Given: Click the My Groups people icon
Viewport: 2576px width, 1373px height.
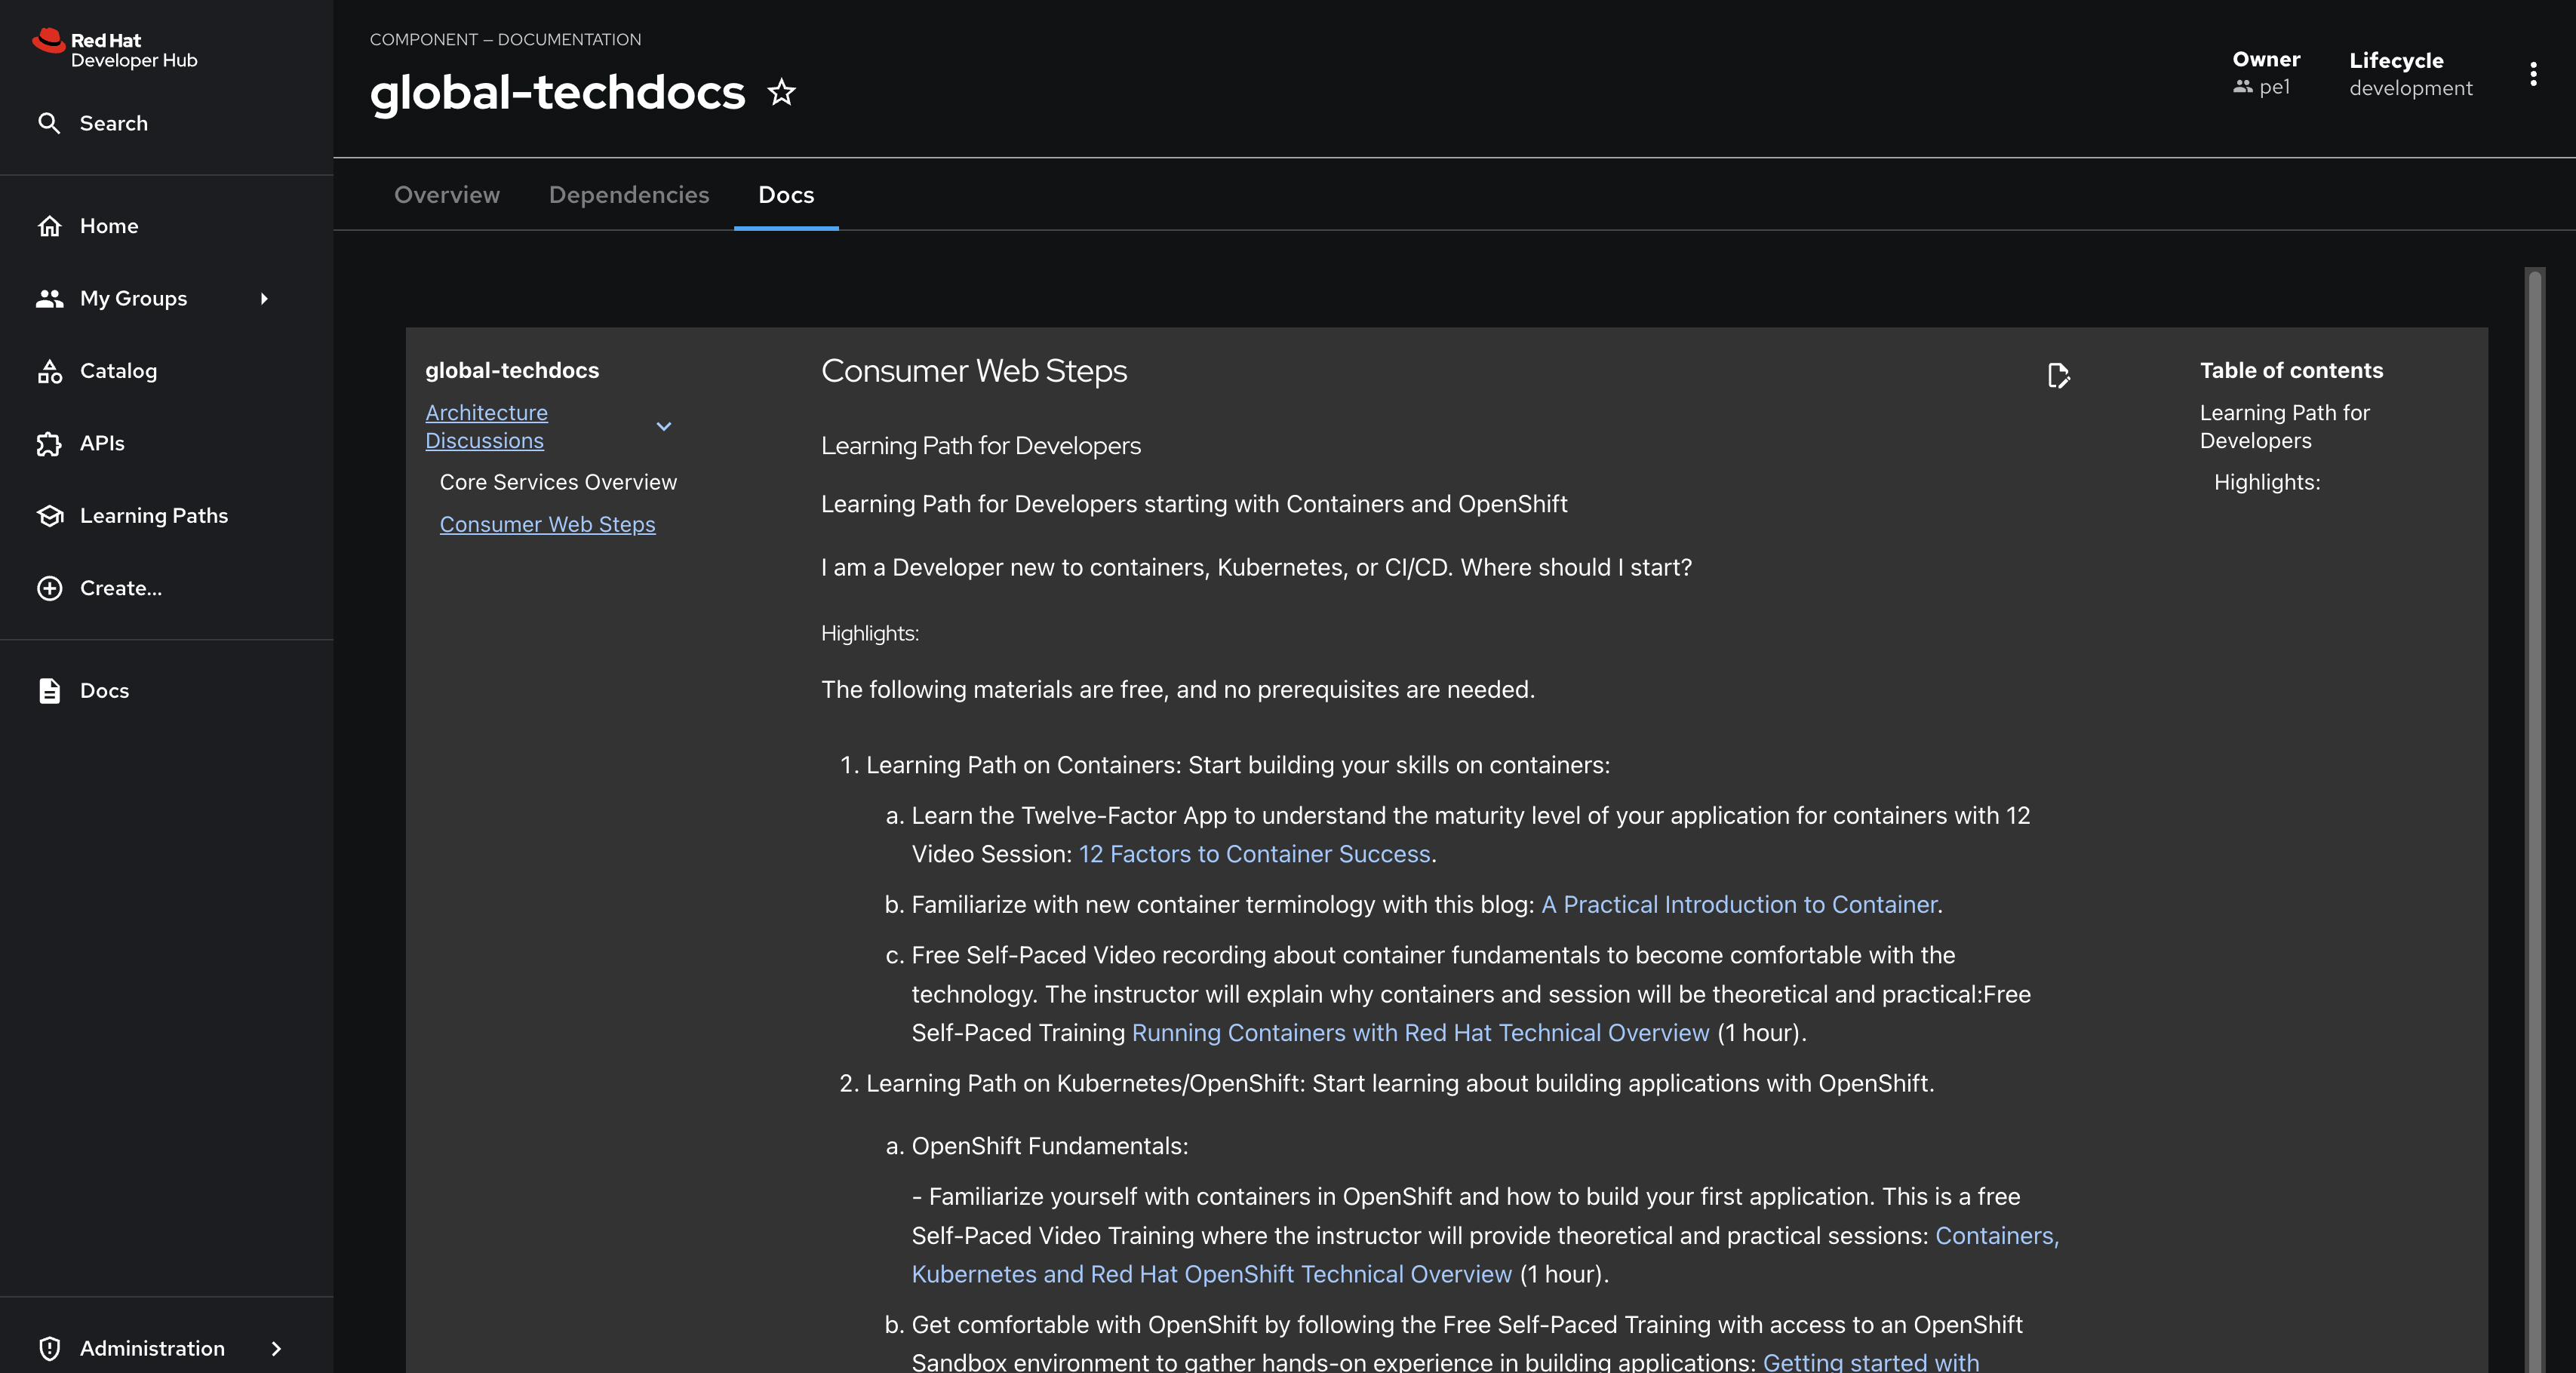Looking at the screenshot, I should click(49, 298).
